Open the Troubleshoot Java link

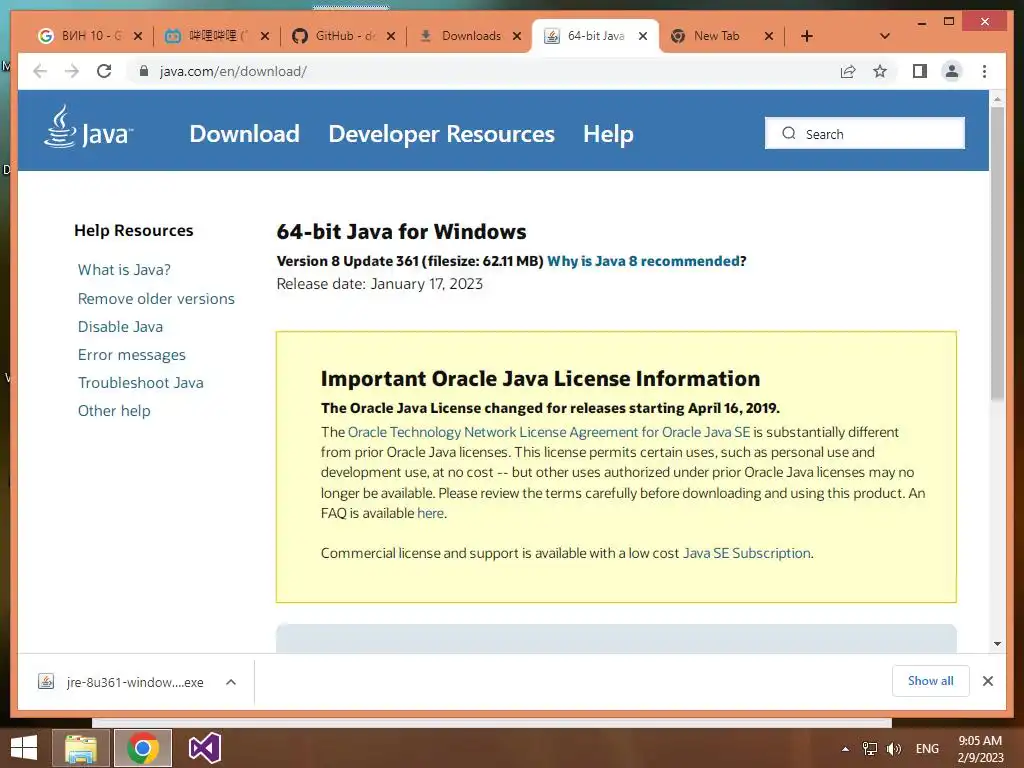coord(140,383)
